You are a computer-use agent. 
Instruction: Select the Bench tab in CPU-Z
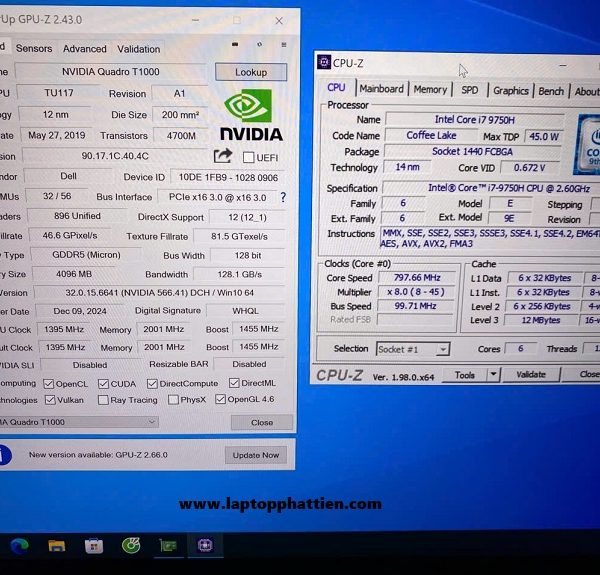pos(551,91)
